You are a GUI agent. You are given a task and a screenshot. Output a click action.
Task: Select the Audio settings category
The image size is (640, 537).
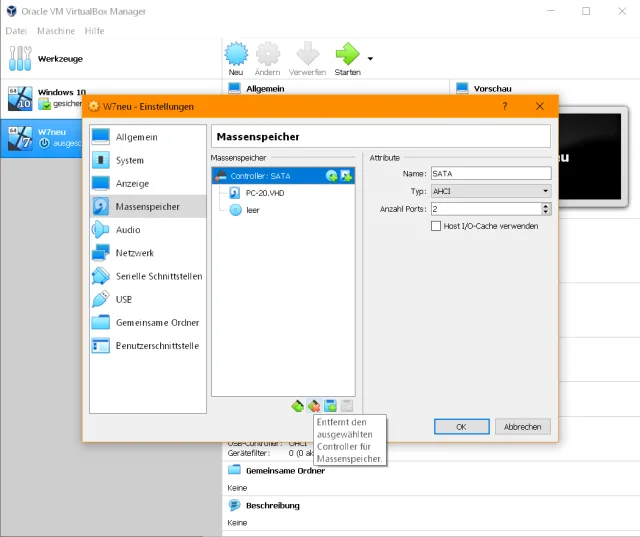tap(128, 230)
